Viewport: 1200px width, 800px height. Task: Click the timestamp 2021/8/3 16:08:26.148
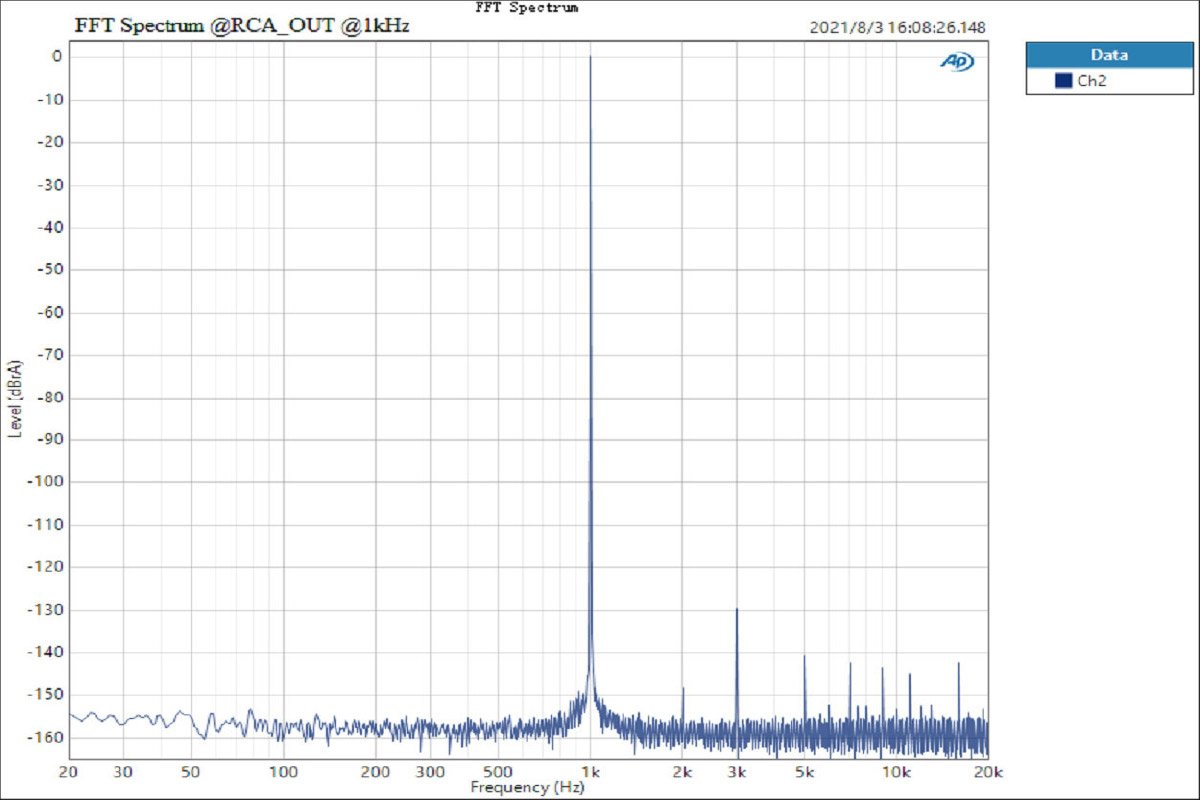[897, 28]
